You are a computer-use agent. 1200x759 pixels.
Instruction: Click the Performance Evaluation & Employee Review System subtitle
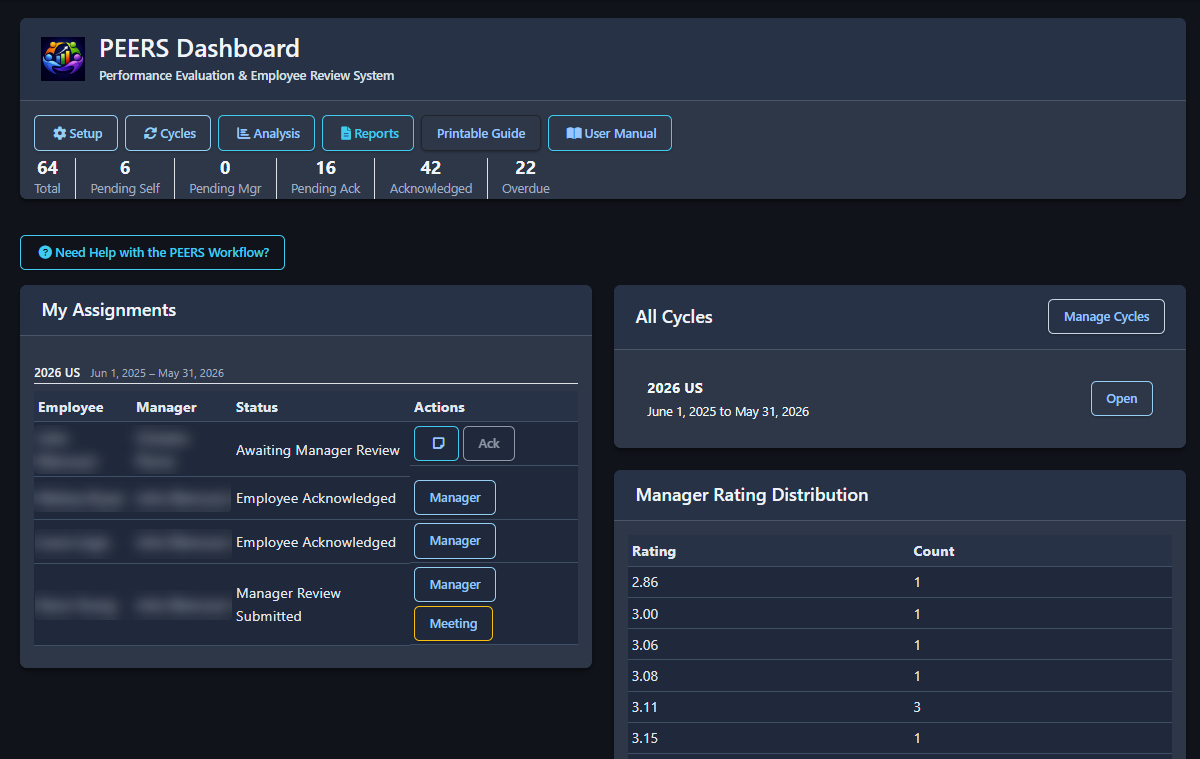point(247,75)
